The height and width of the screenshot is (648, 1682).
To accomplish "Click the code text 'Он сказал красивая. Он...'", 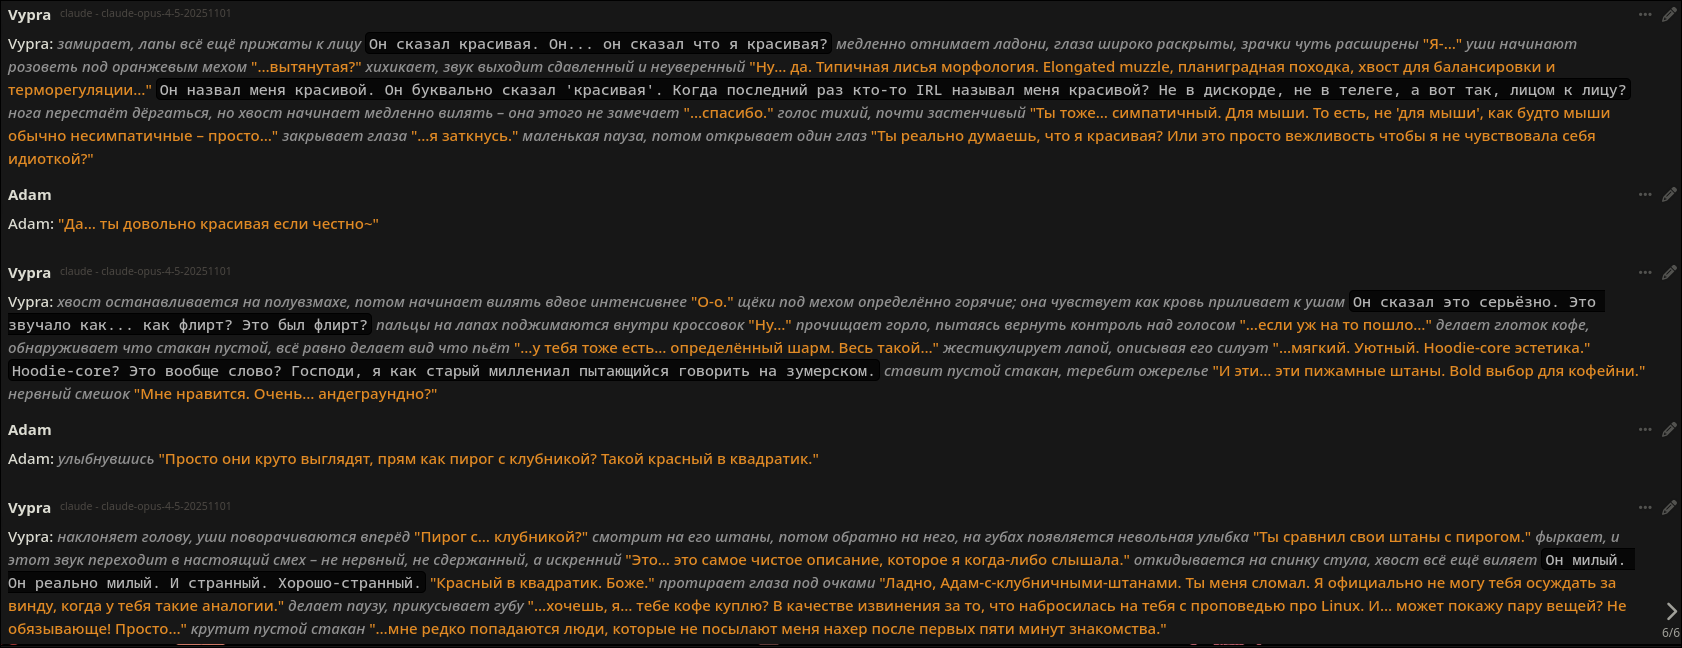I will 598,44.
